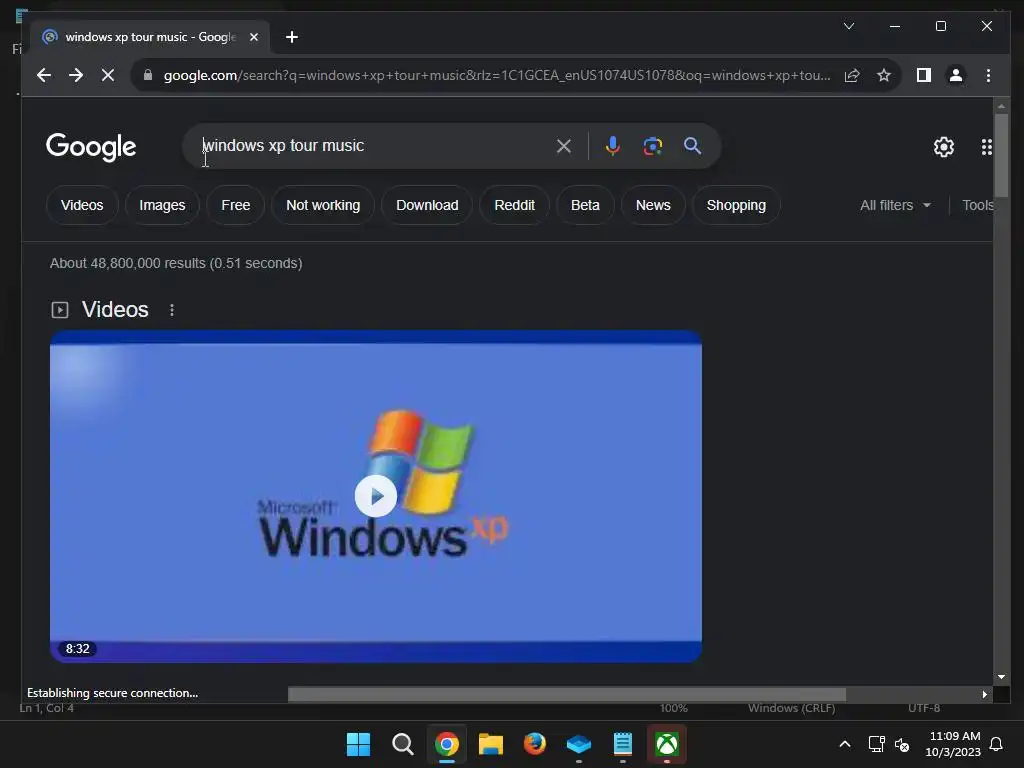Open the Chrome side panel

[x=923, y=75]
